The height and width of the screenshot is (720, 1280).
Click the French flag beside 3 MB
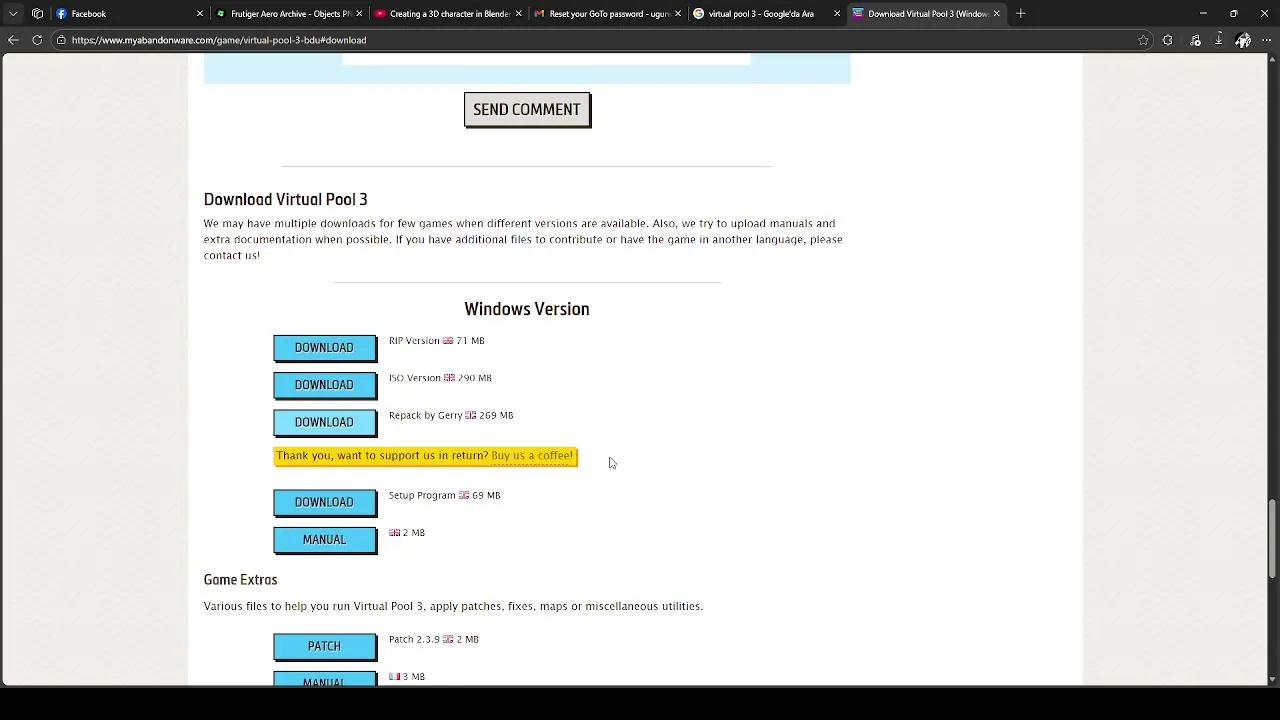[x=395, y=677]
